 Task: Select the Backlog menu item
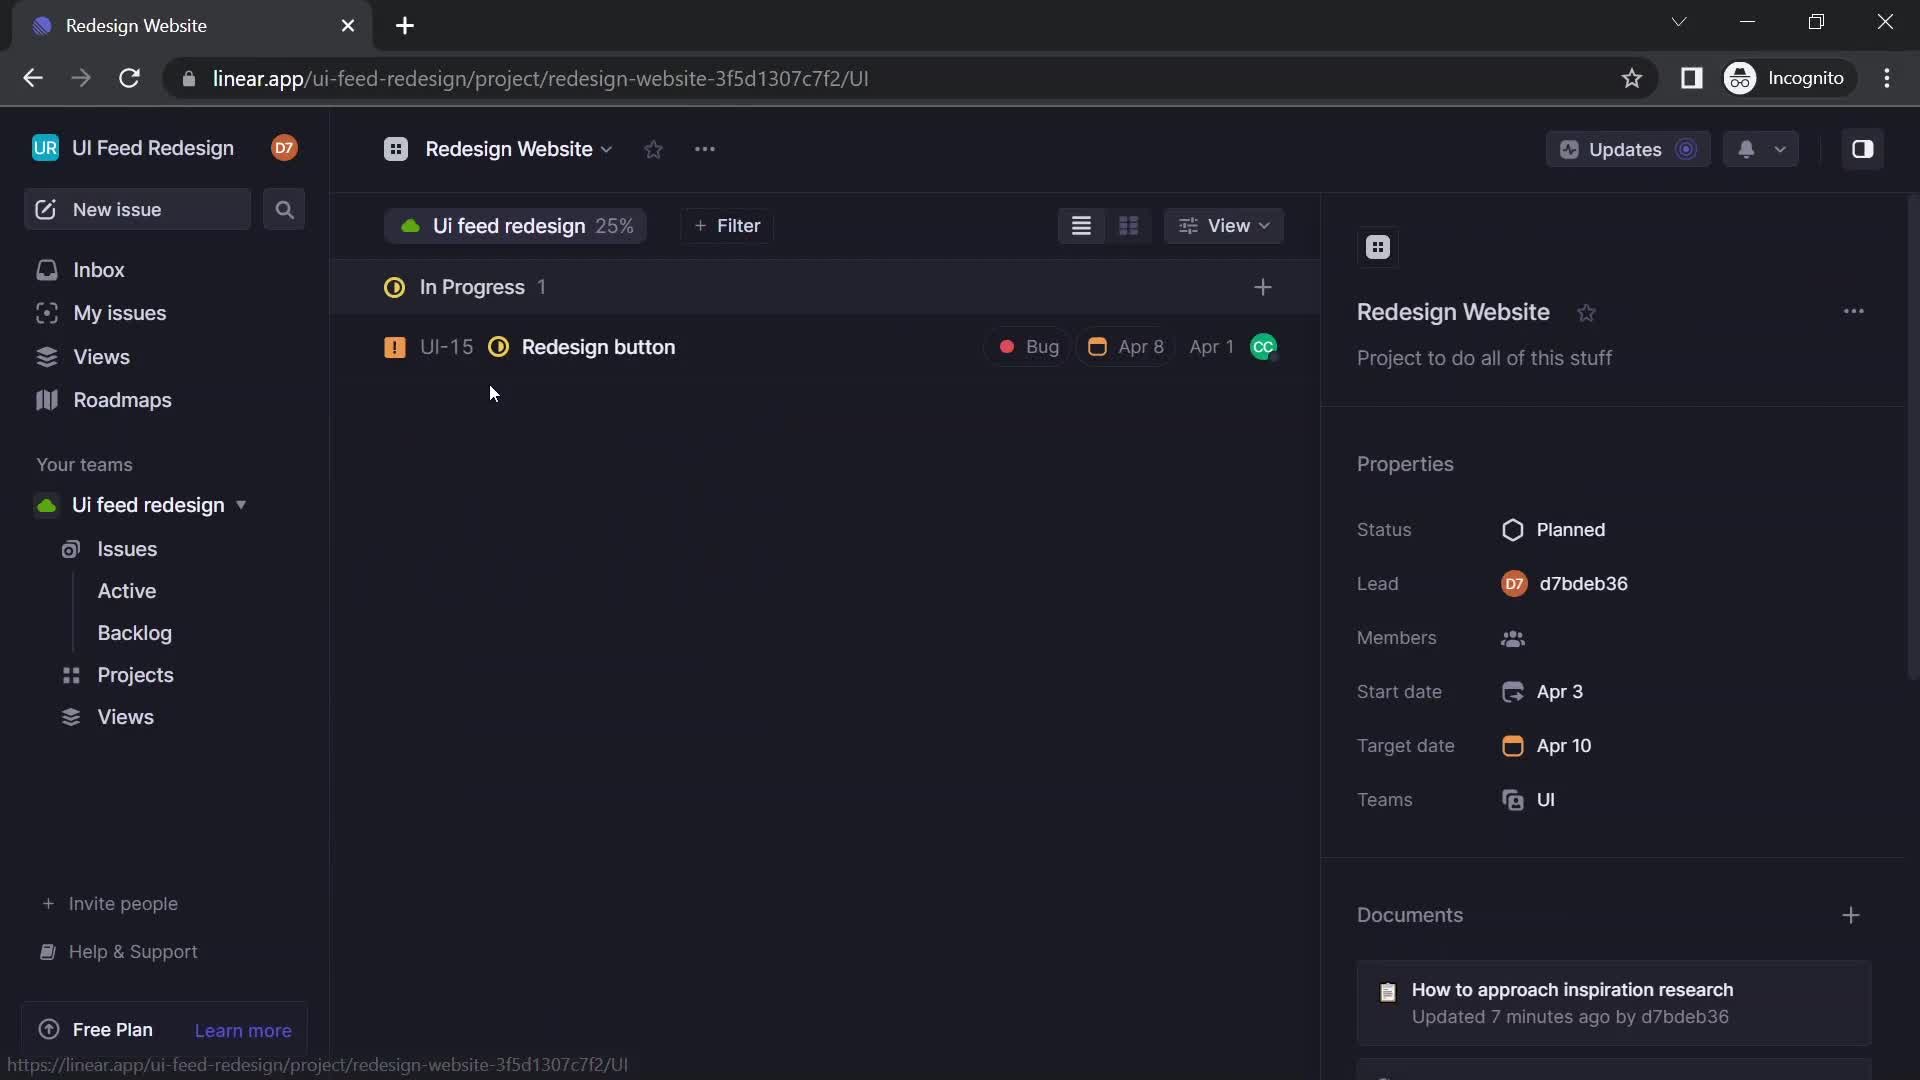pyautogui.click(x=133, y=632)
